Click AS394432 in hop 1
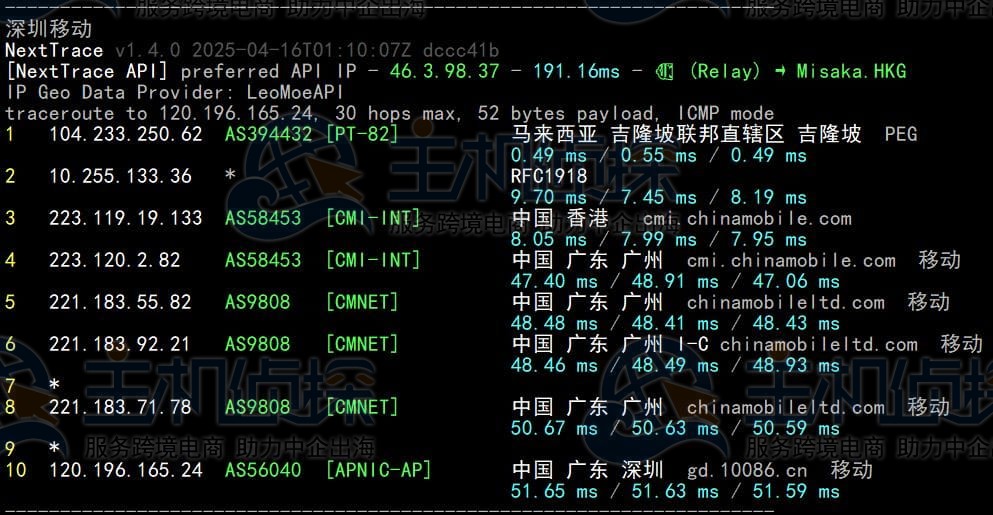Viewport: 993px width, 515px height. point(269,134)
